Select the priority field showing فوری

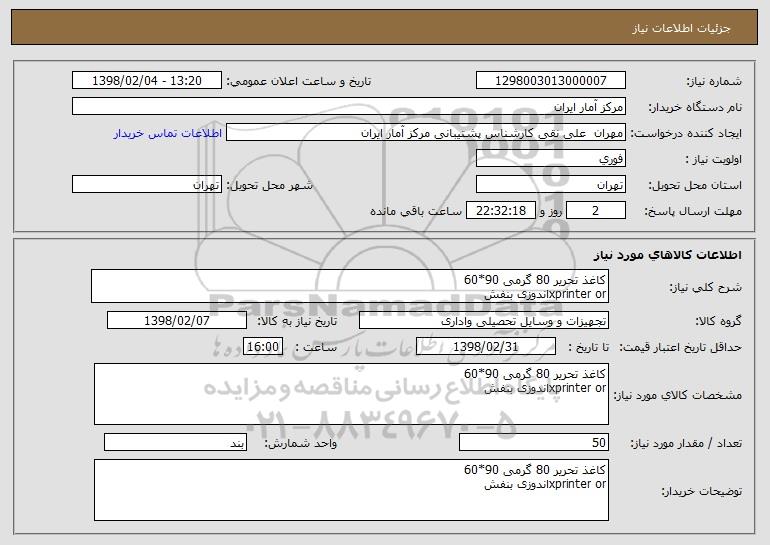pyautogui.click(x=550, y=158)
